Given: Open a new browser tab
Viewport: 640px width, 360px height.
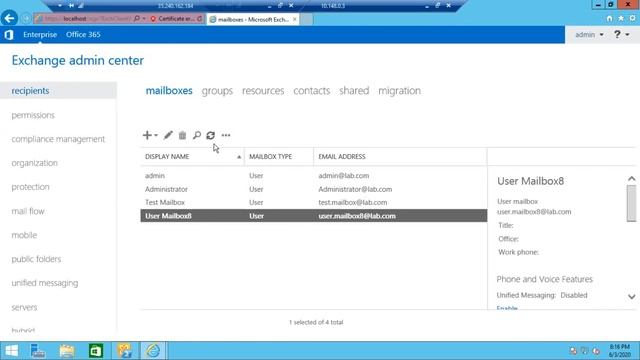Looking at the screenshot, I should point(307,19).
